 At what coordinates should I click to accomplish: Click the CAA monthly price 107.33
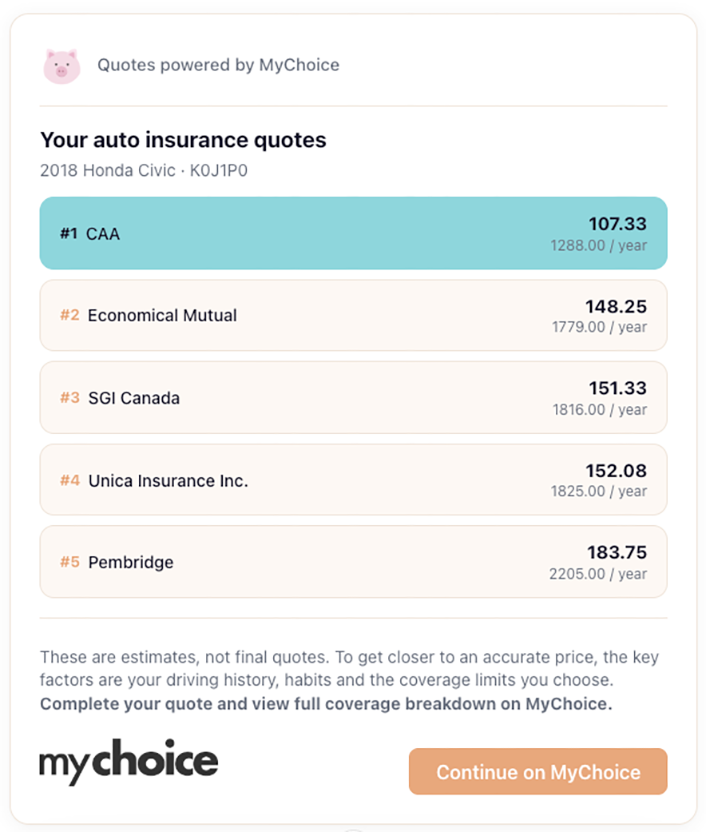(x=618, y=224)
